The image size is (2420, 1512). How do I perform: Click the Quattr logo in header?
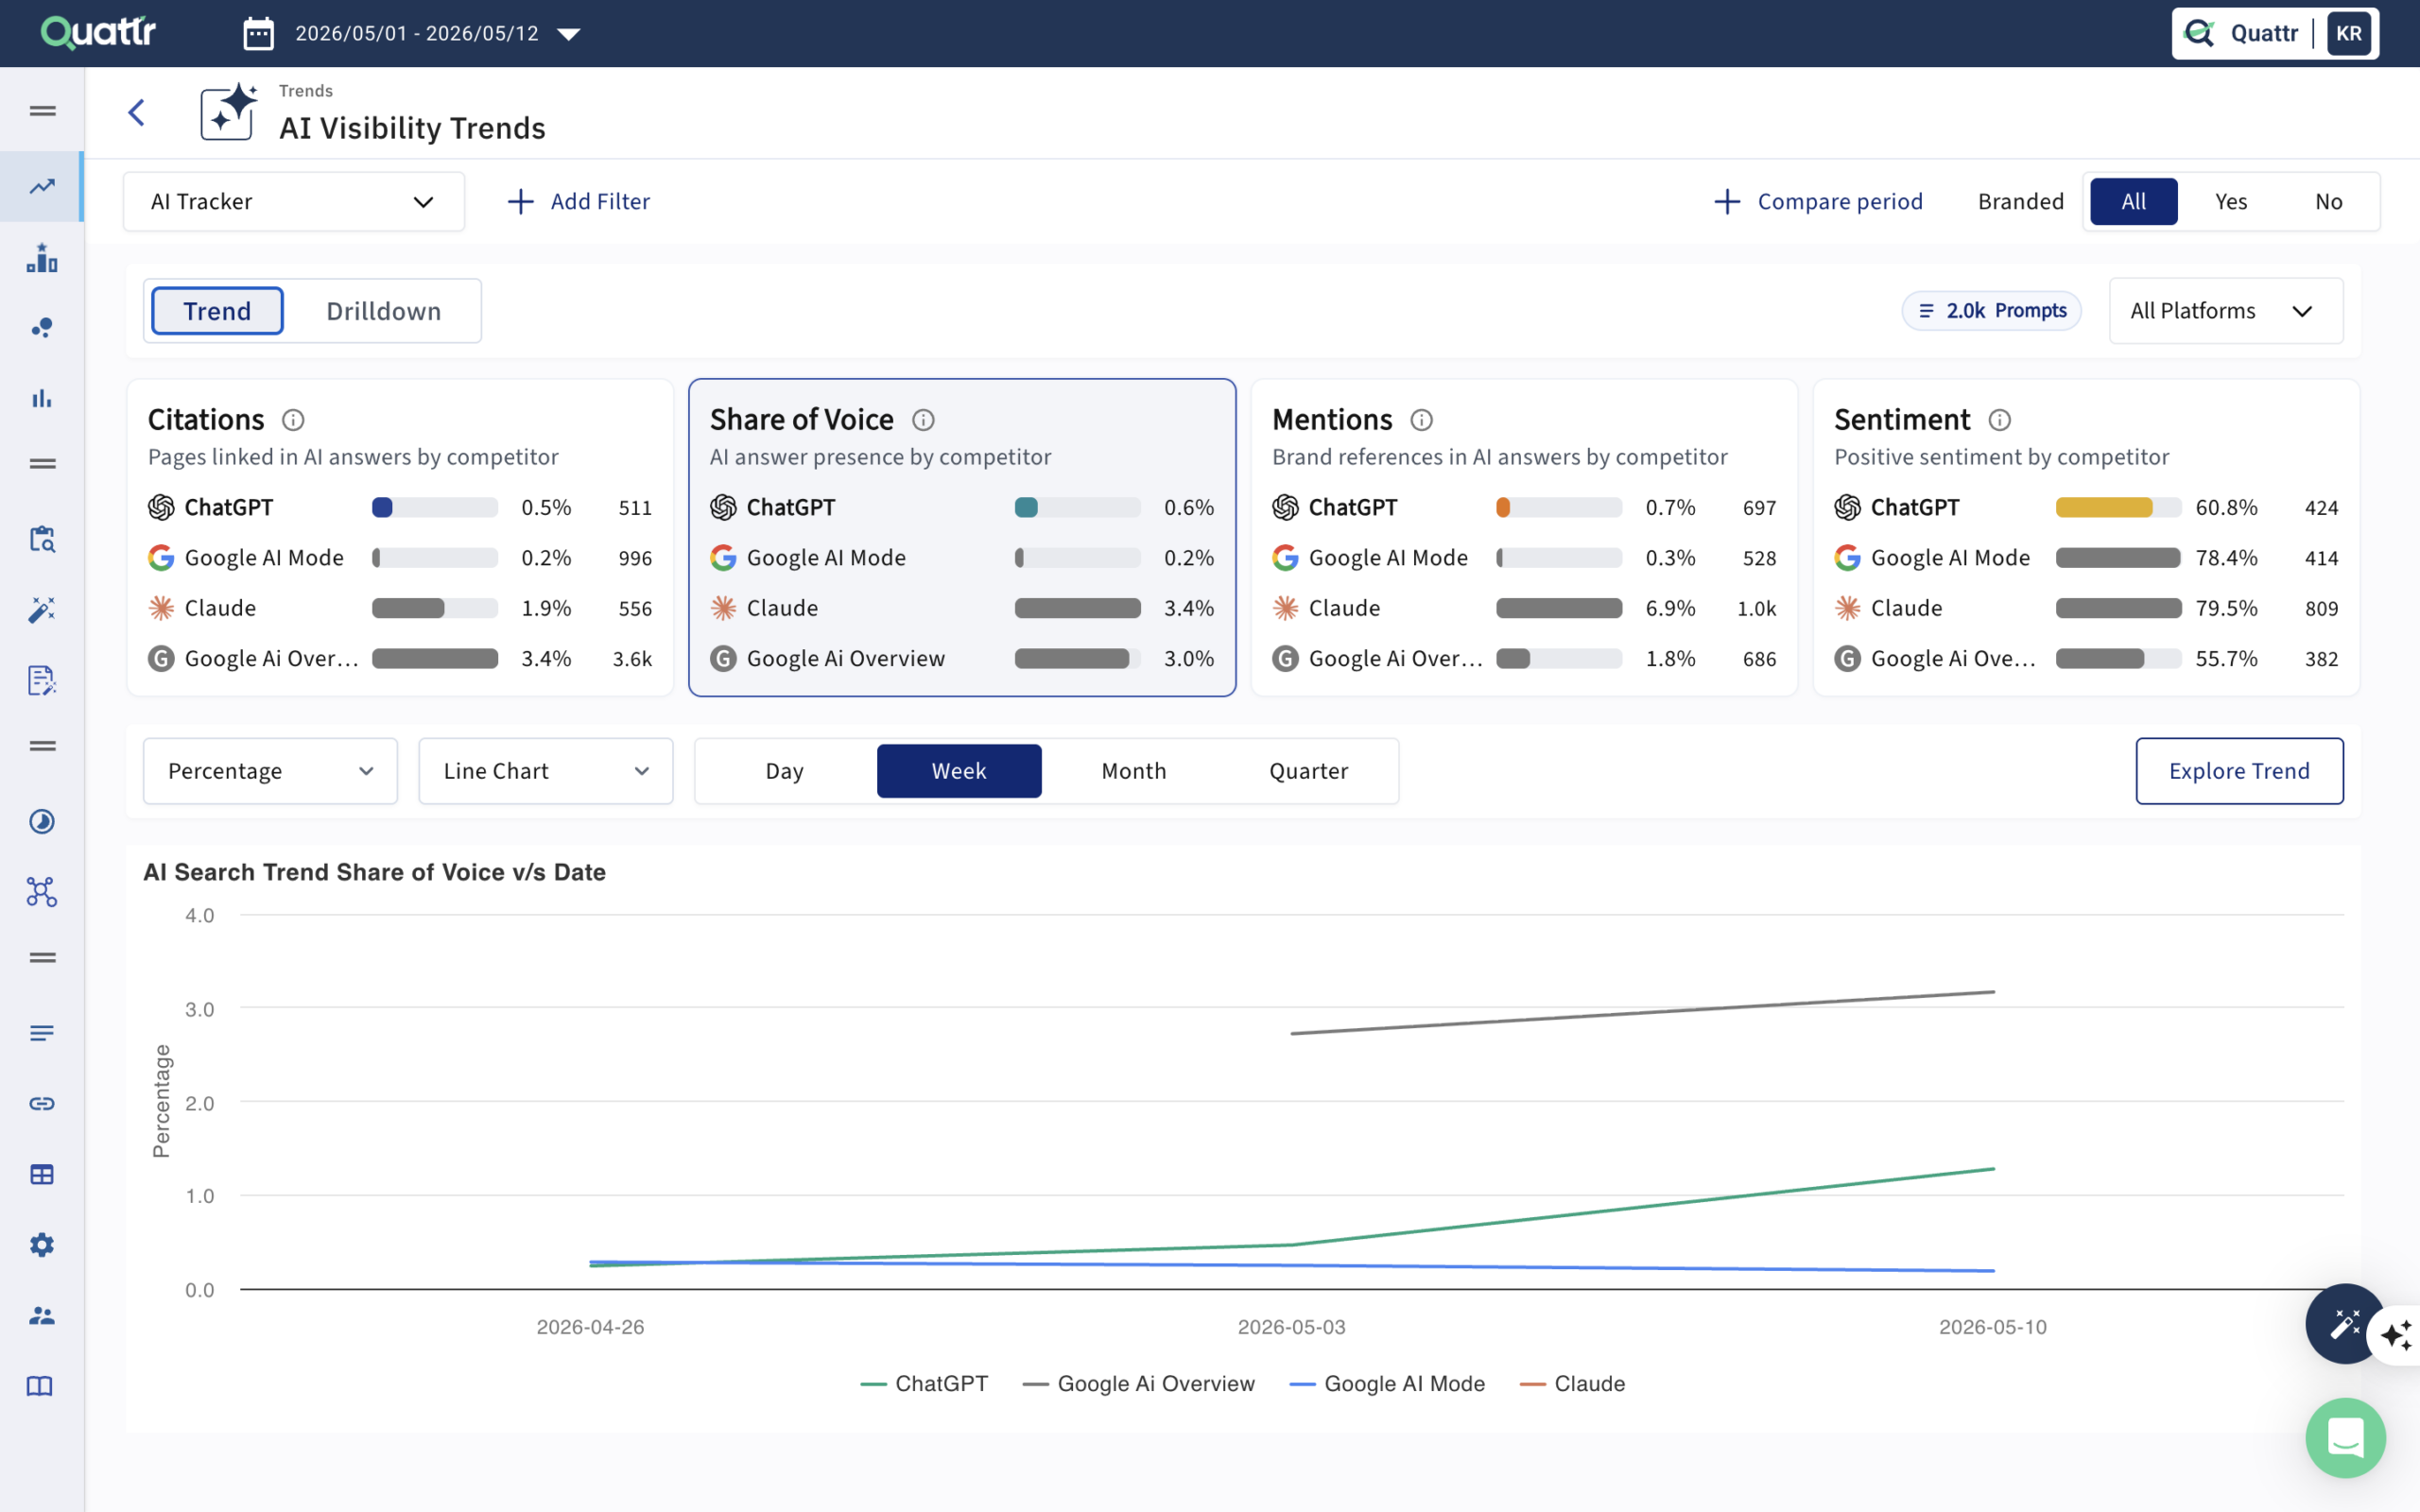click(x=98, y=32)
